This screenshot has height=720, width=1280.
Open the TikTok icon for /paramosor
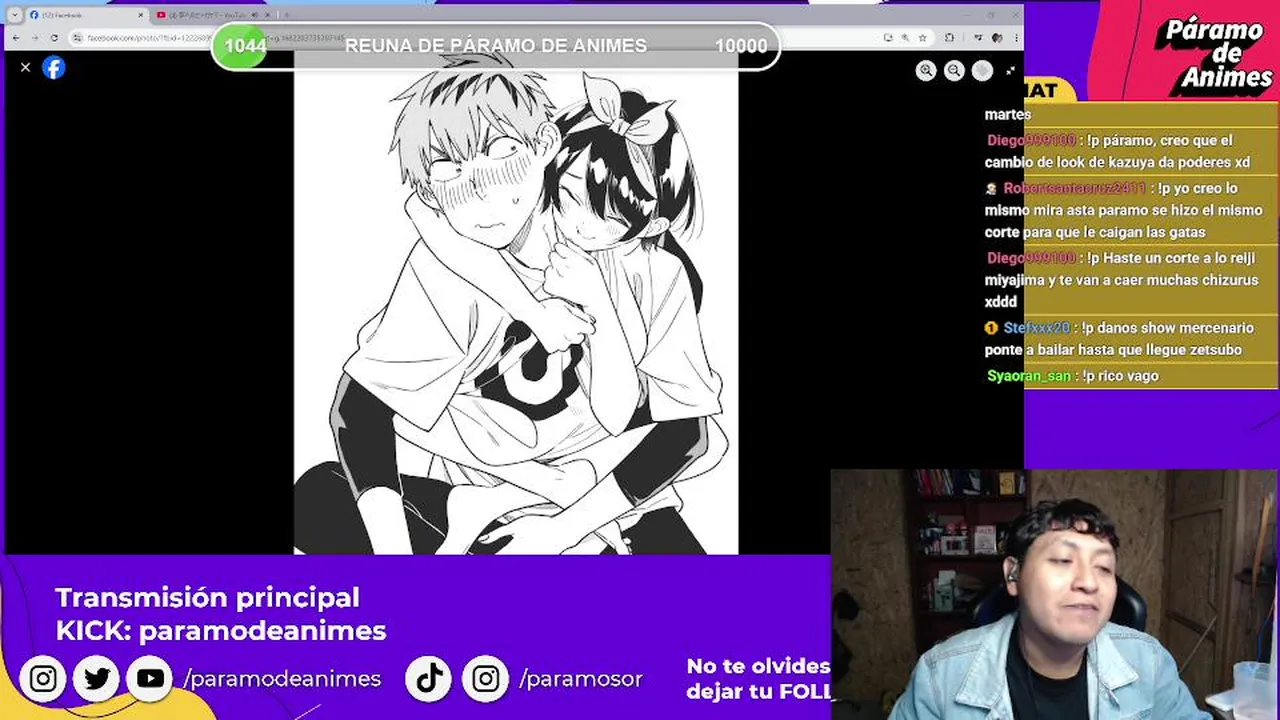coord(430,679)
